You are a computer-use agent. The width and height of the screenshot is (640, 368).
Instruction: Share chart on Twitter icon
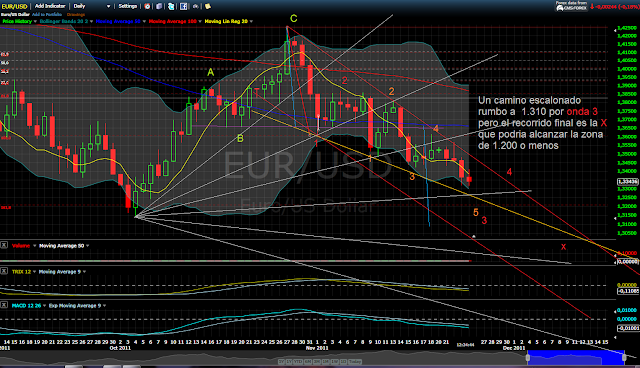click(x=171, y=6)
